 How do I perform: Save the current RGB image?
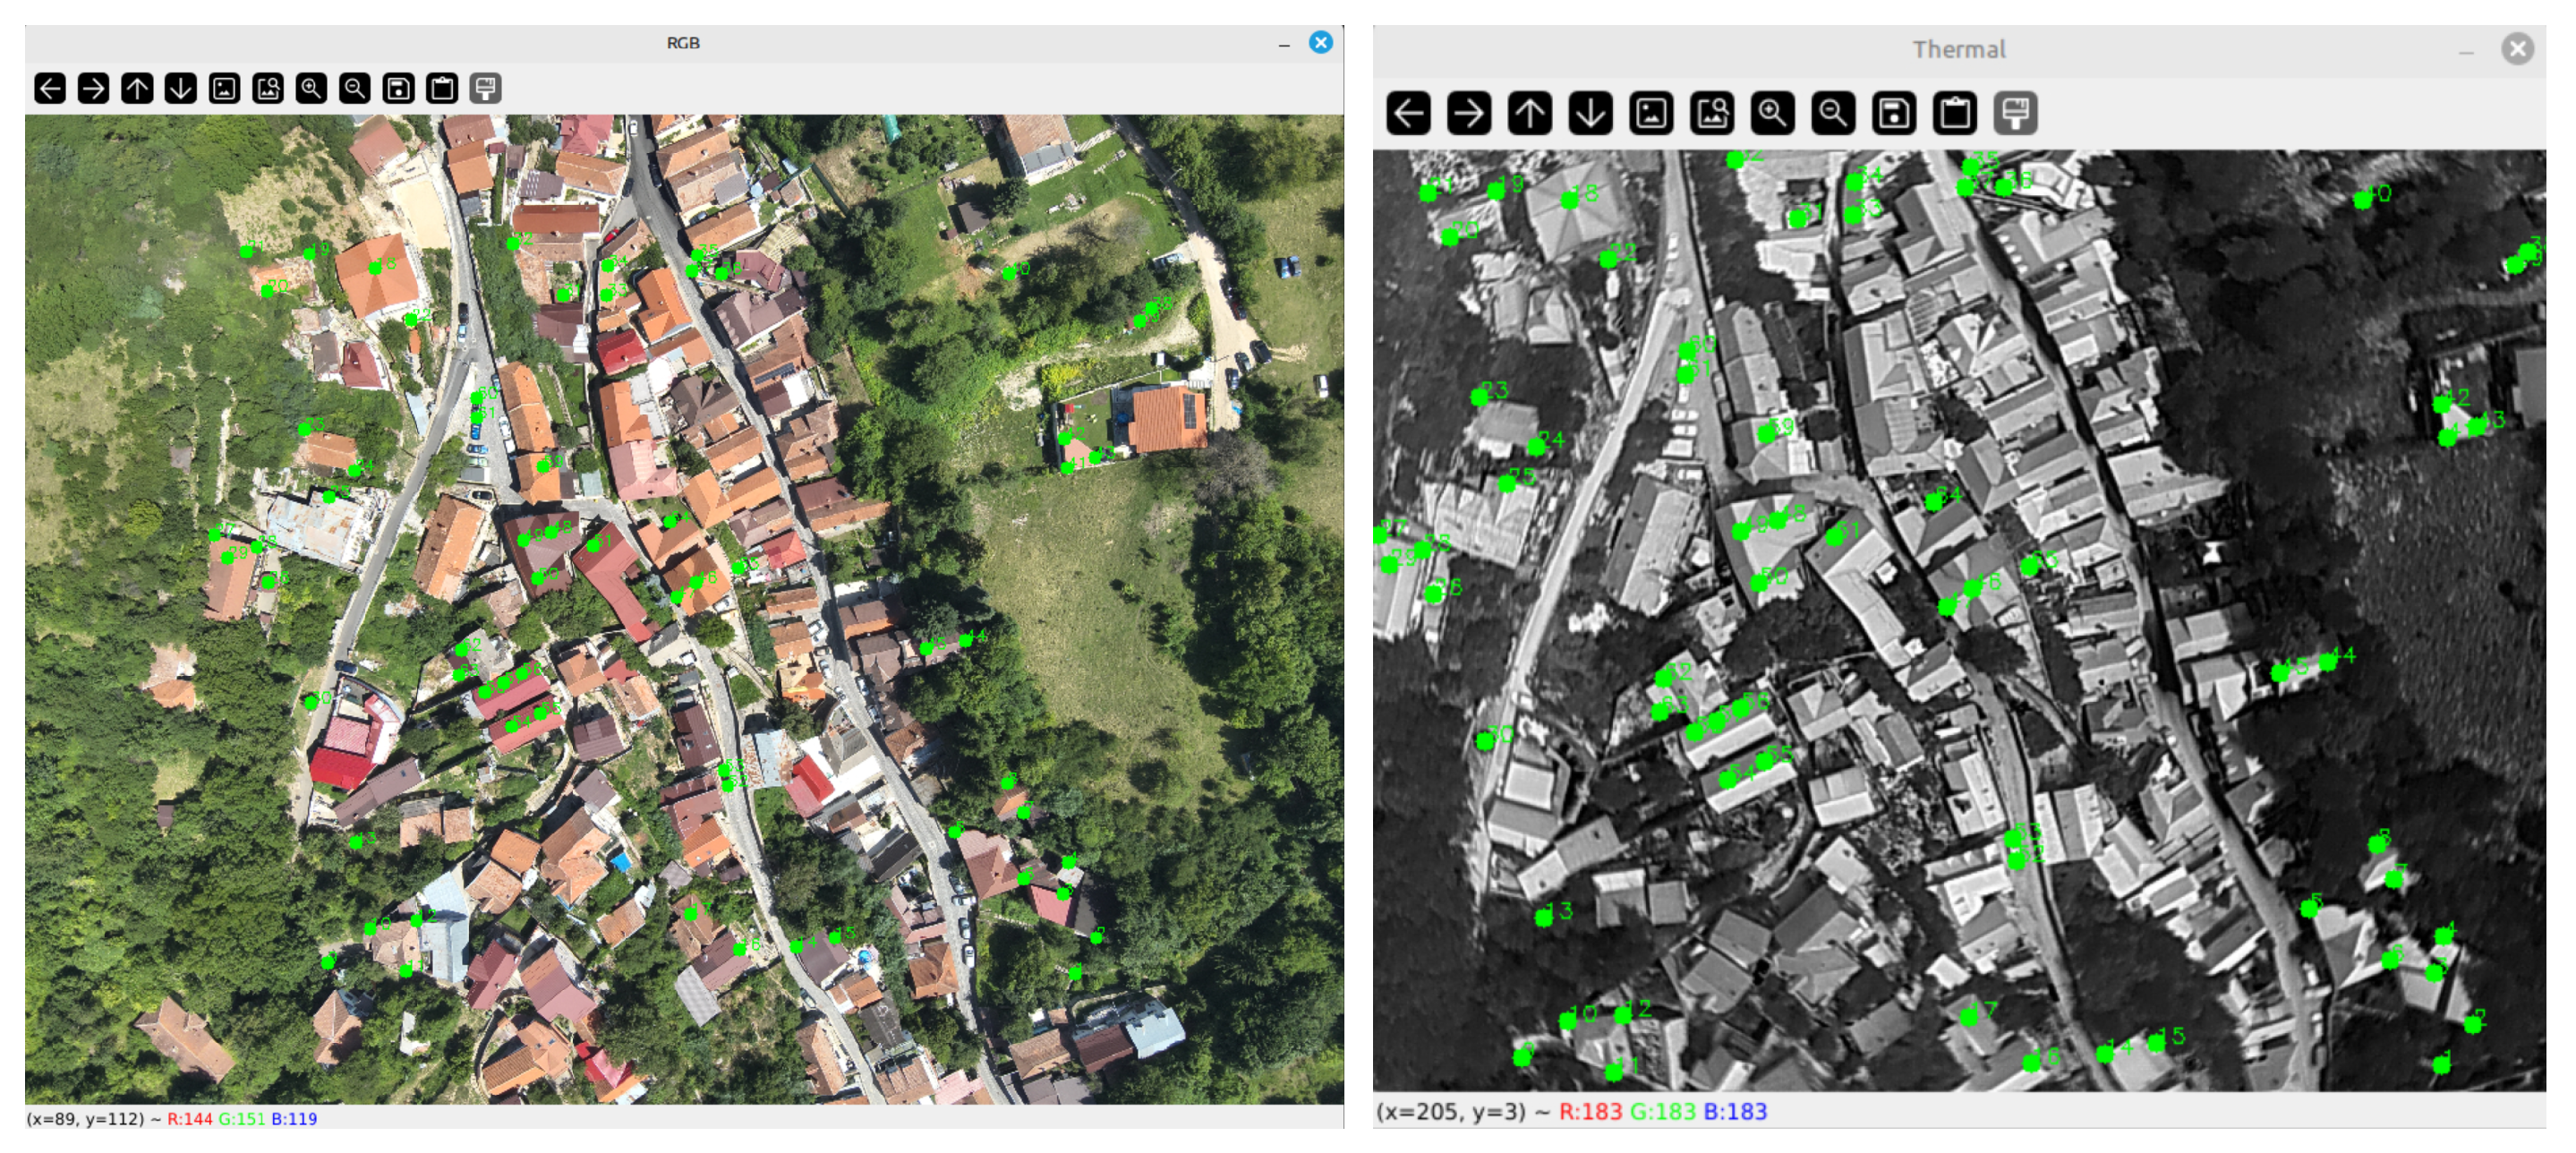398,89
